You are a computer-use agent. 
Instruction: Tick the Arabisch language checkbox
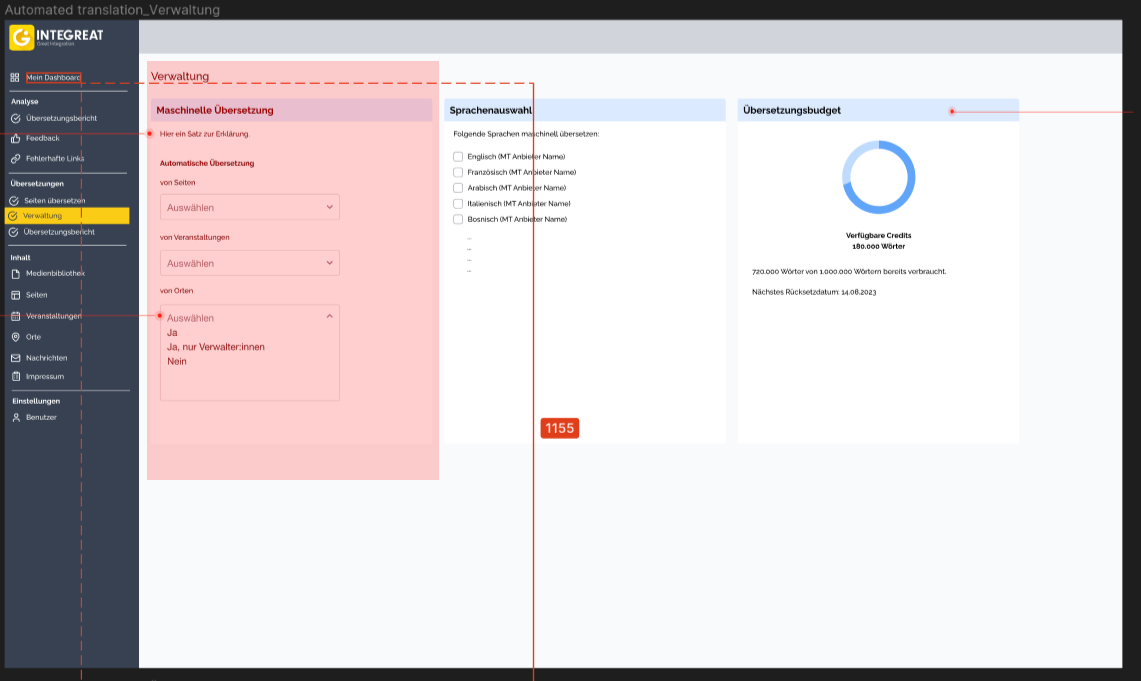tap(458, 188)
